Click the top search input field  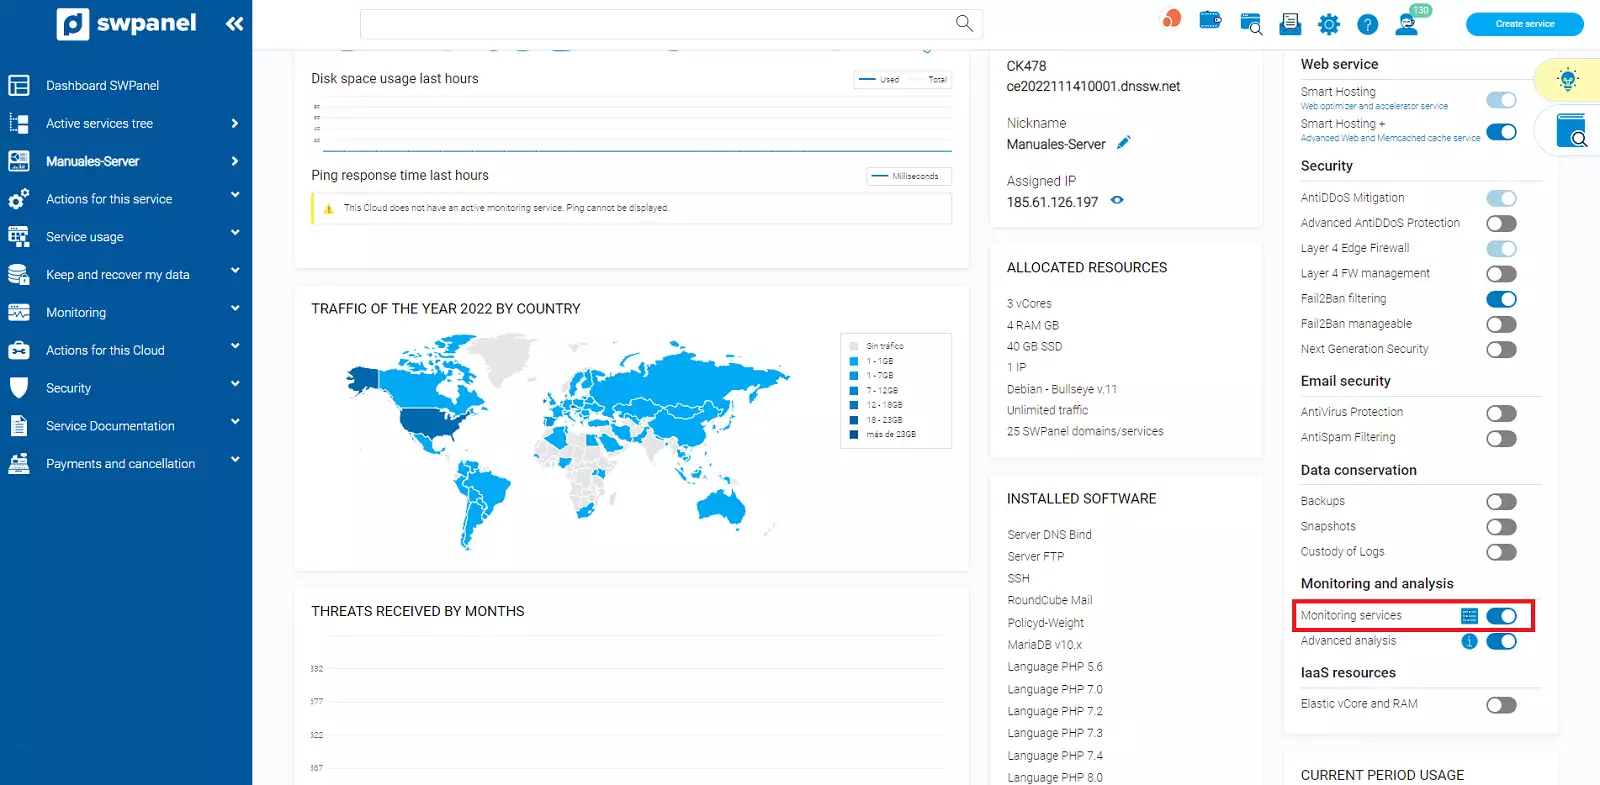655,23
